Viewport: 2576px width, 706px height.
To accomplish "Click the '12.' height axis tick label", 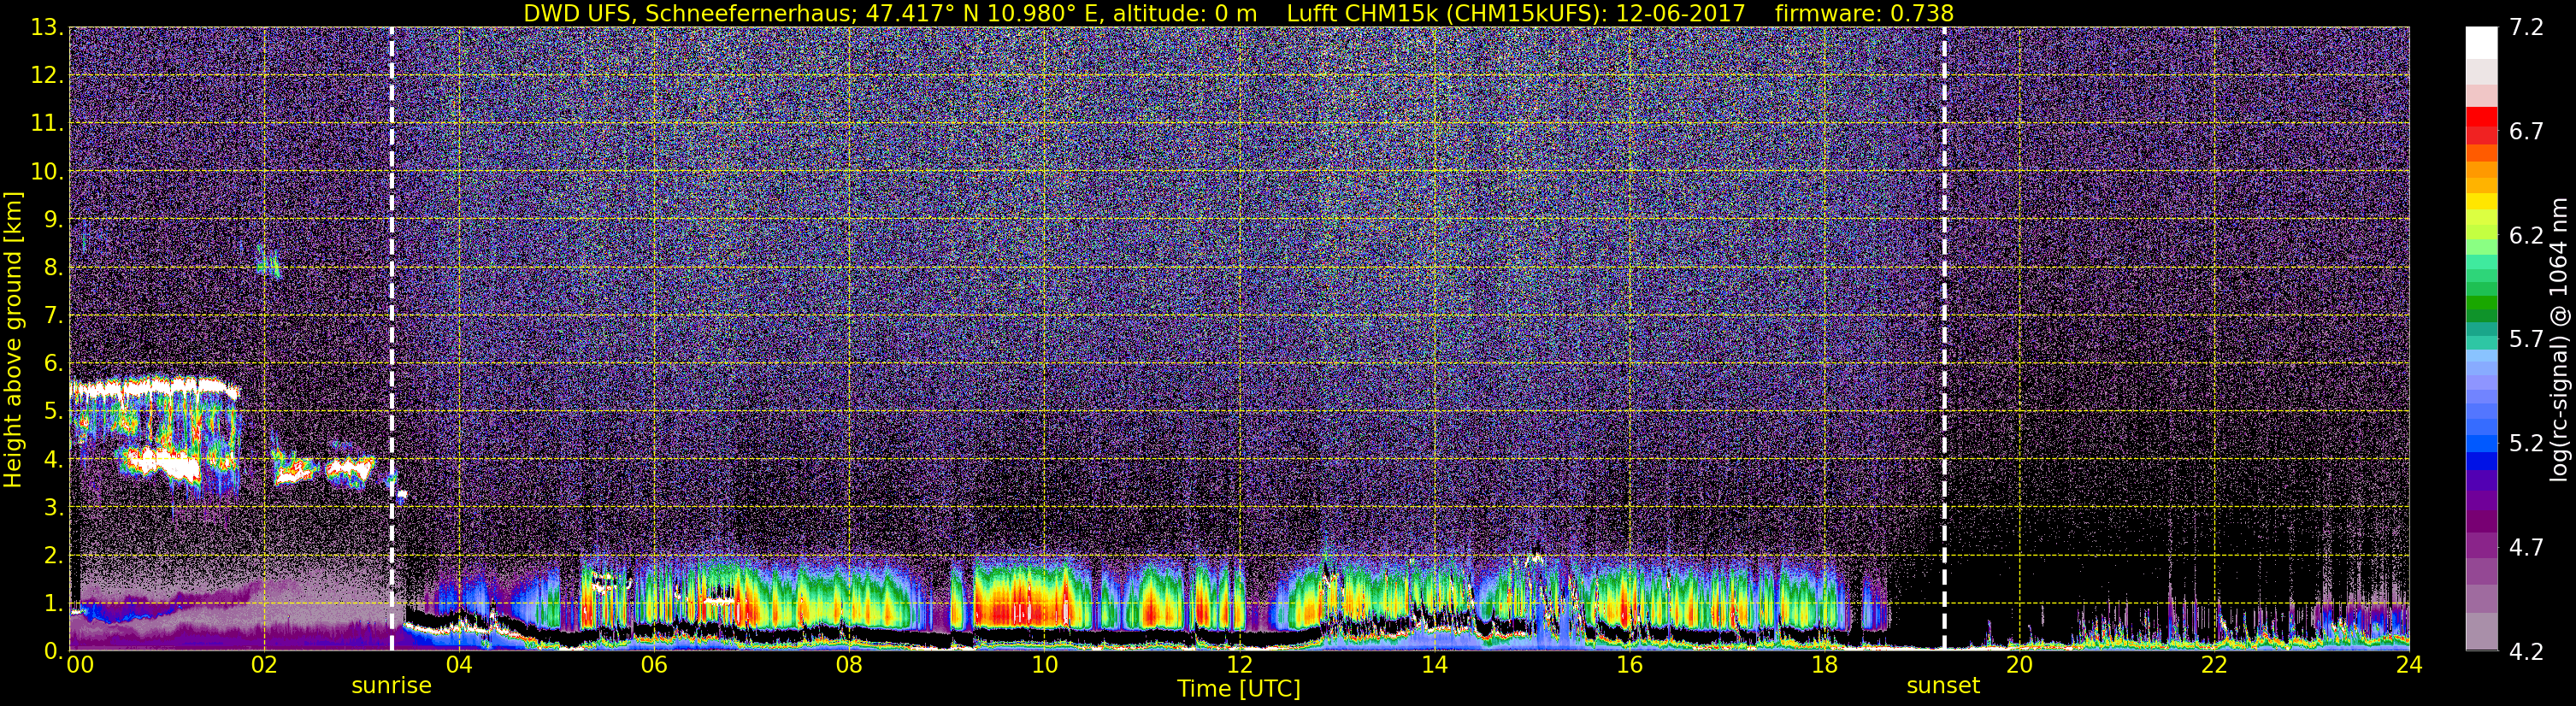I will click(x=47, y=75).
